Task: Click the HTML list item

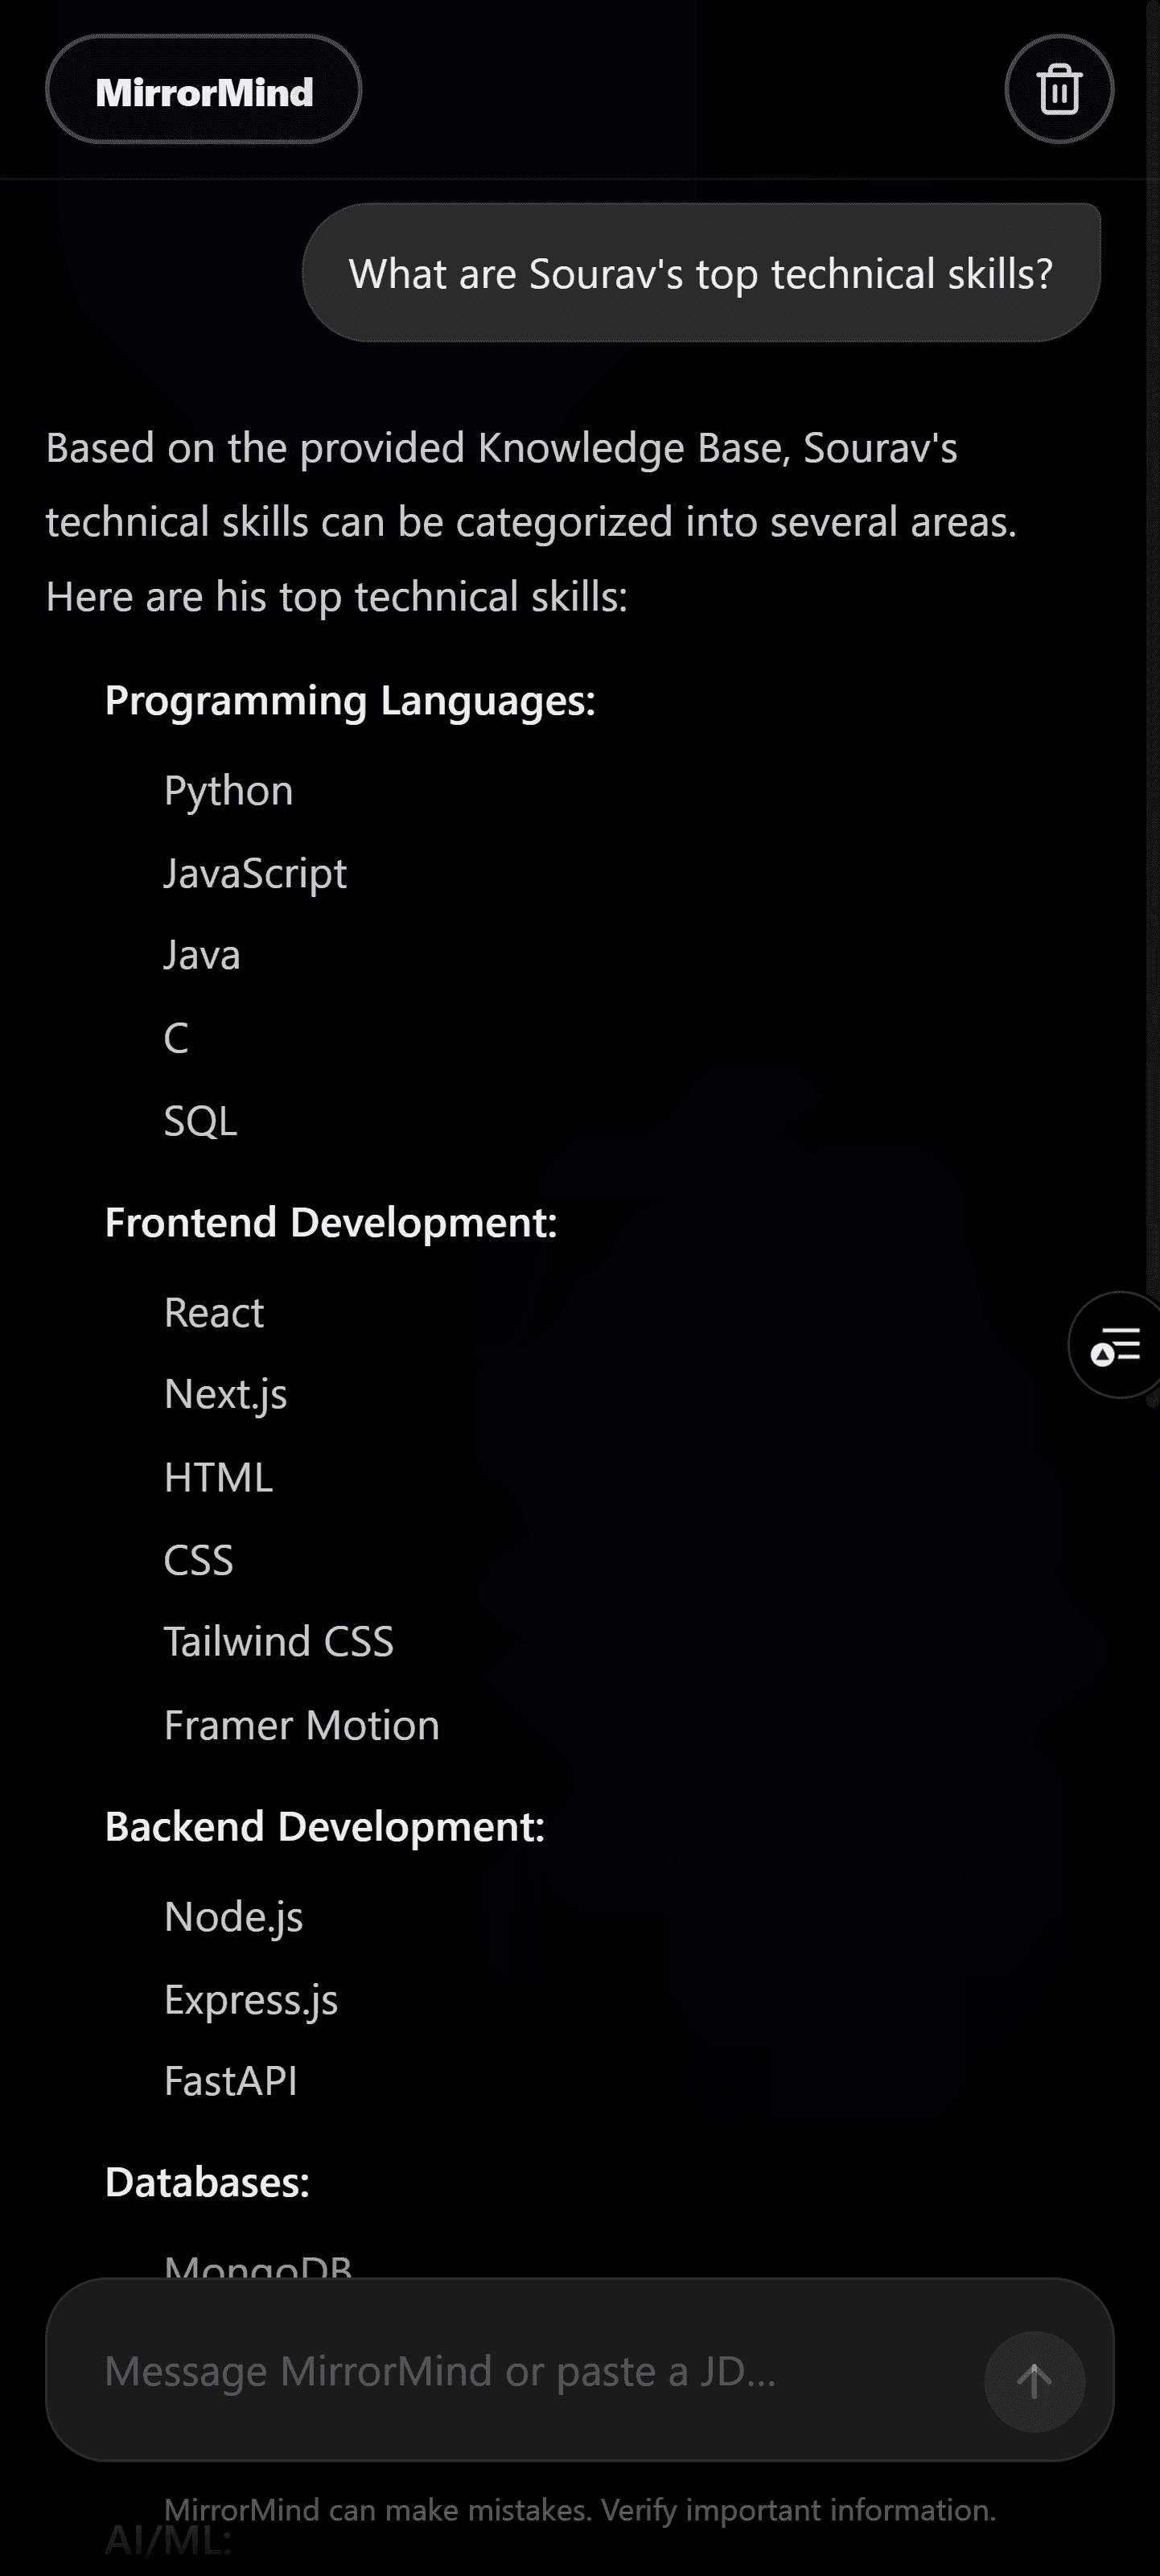Action: coord(219,1478)
